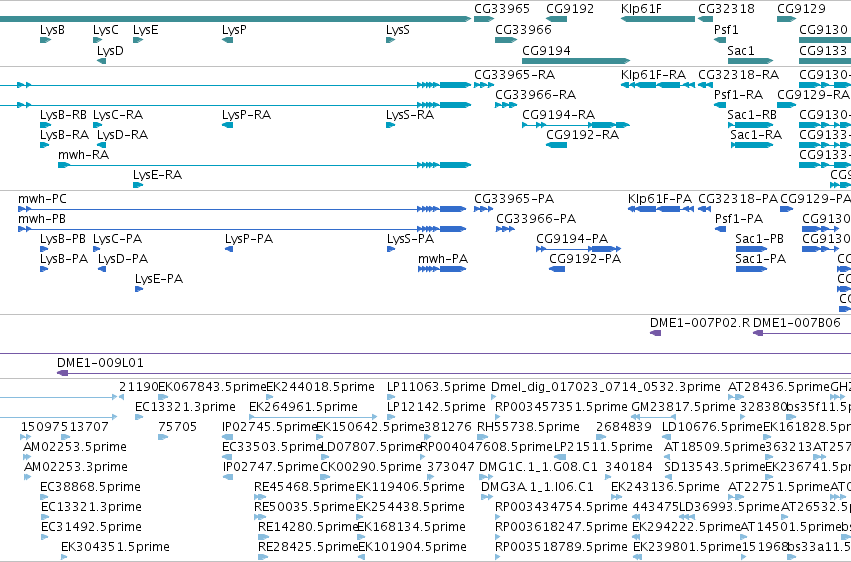The image size is (851, 562).
Task: Select the AM02253.5prime EST label
Action: point(75,447)
